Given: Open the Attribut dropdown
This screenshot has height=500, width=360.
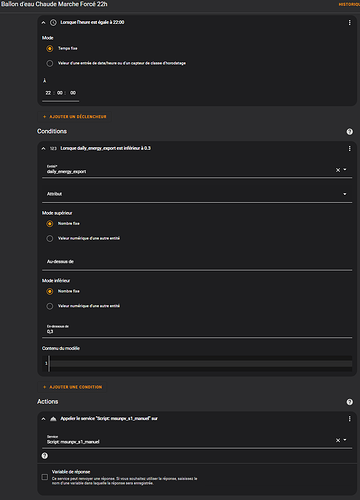Looking at the screenshot, I should [197, 194].
